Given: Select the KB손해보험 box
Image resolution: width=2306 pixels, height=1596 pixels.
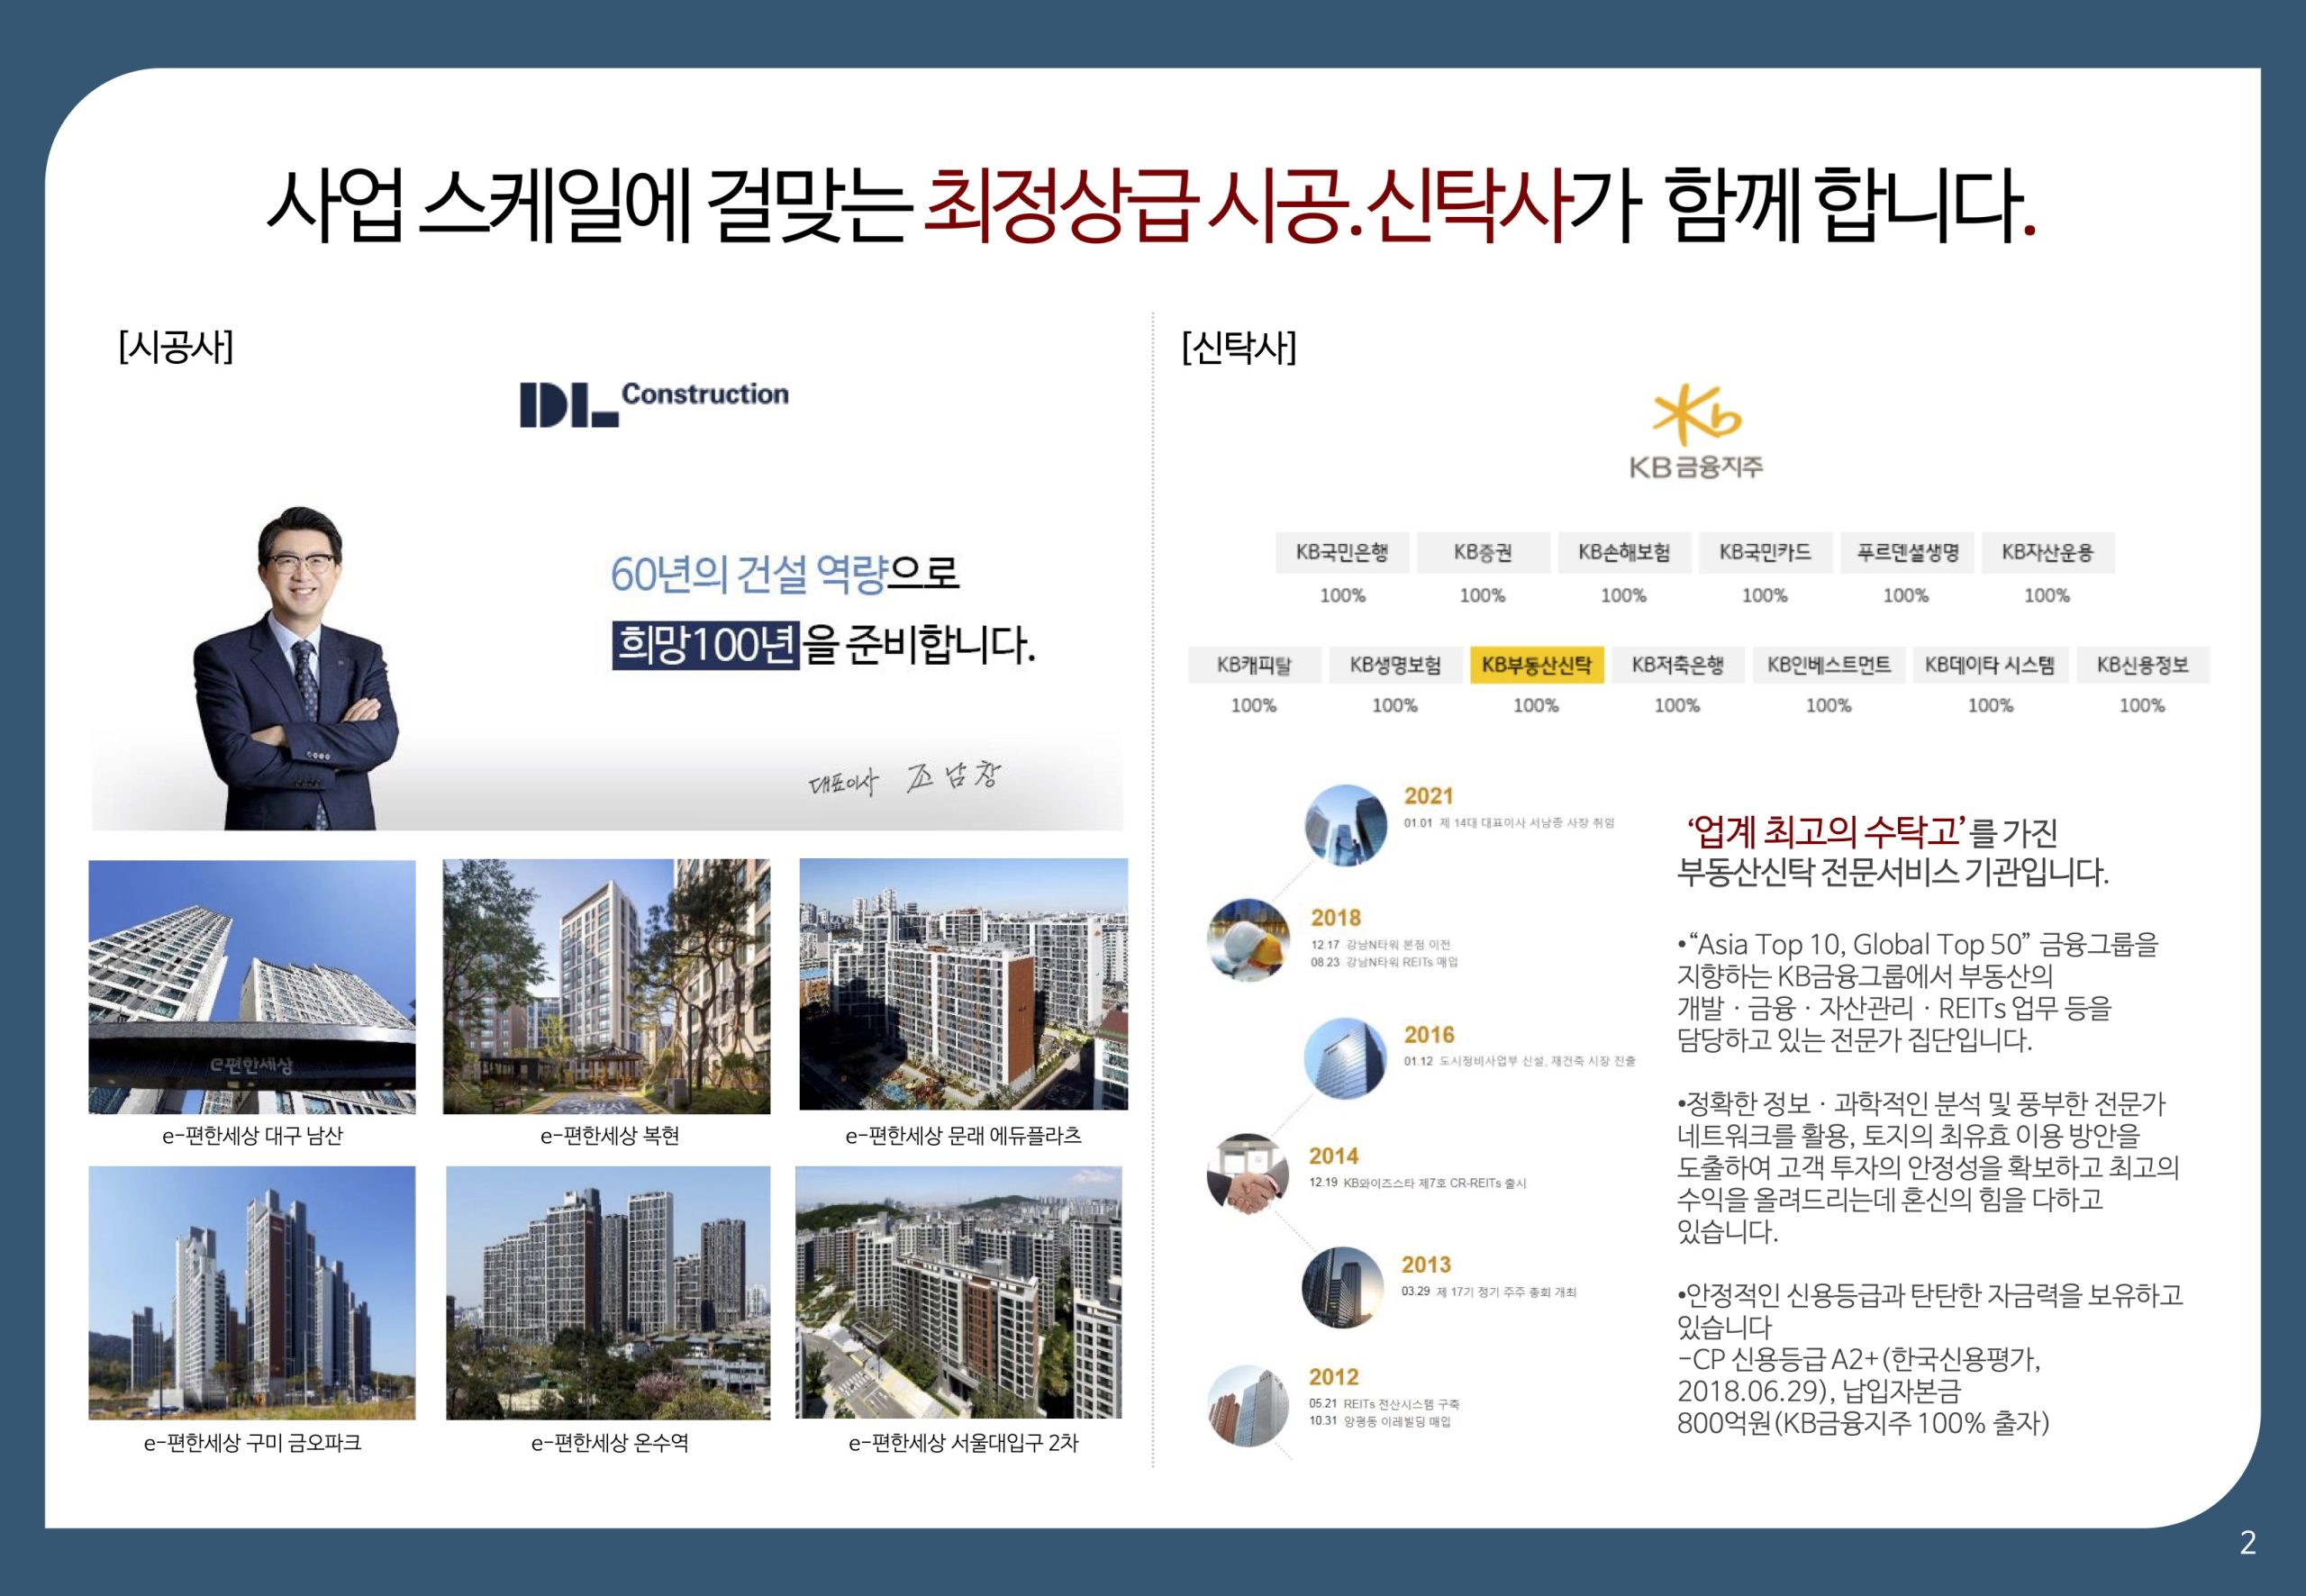Looking at the screenshot, I should [1624, 552].
